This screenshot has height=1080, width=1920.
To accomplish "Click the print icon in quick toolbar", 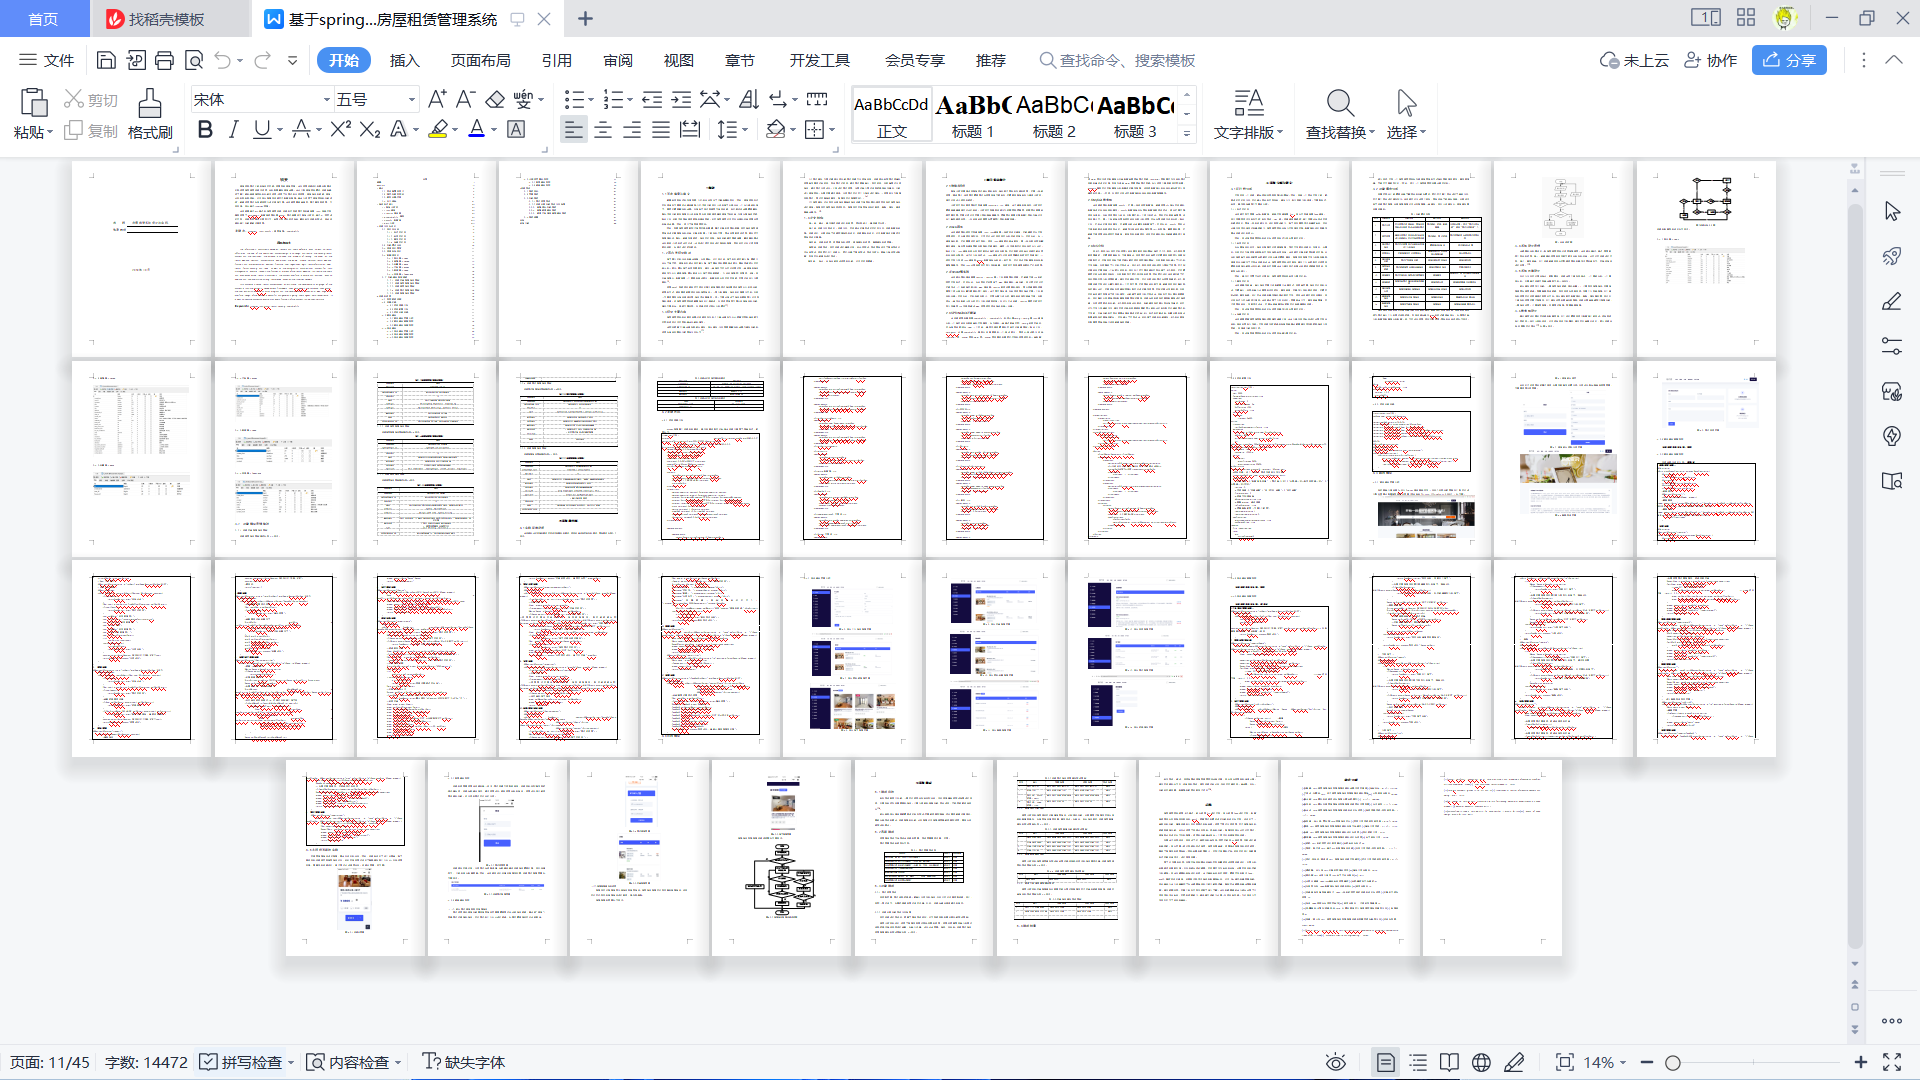I will (165, 61).
